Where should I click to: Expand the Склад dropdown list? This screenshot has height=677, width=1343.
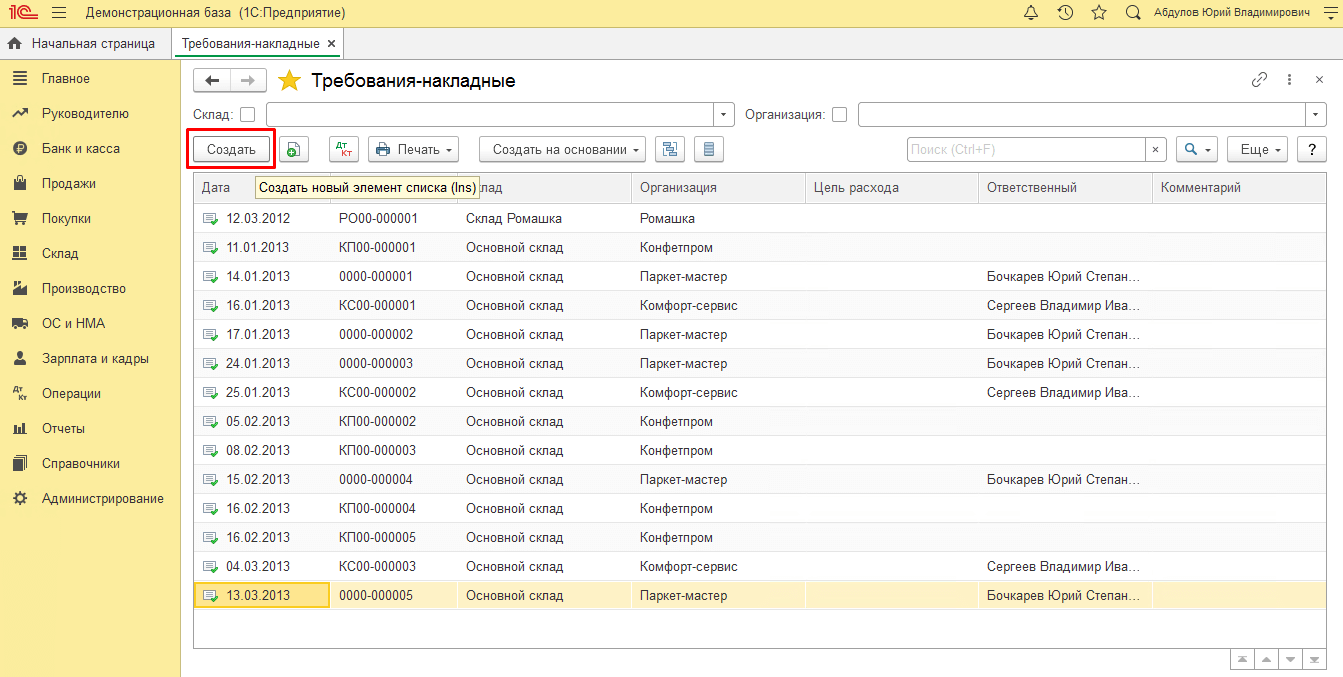(x=724, y=115)
